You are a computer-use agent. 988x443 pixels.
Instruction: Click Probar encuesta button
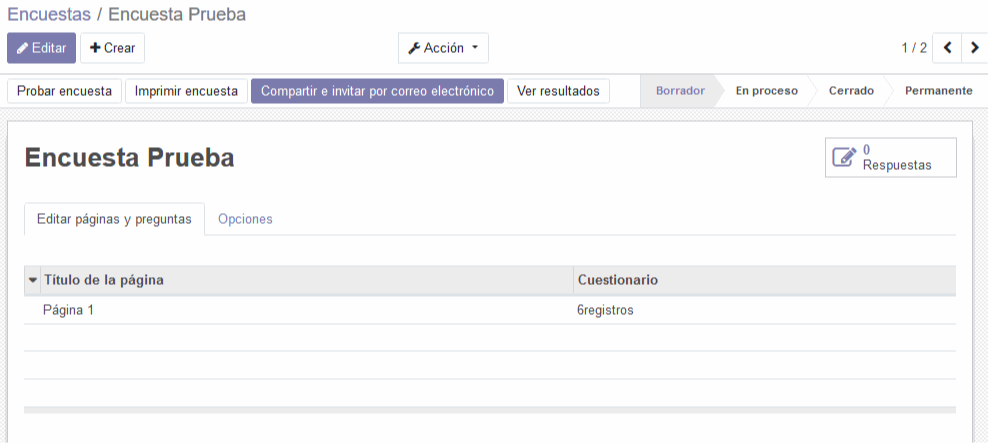click(64, 91)
